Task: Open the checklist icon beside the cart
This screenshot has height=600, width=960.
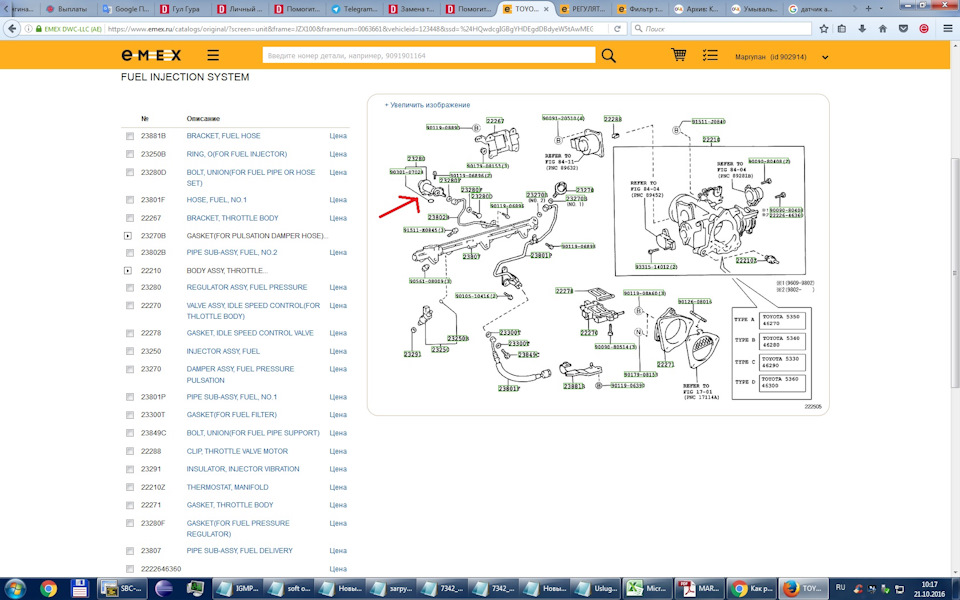Action: [710, 56]
